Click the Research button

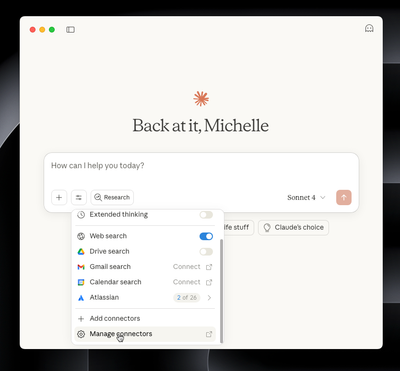tap(112, 197)
